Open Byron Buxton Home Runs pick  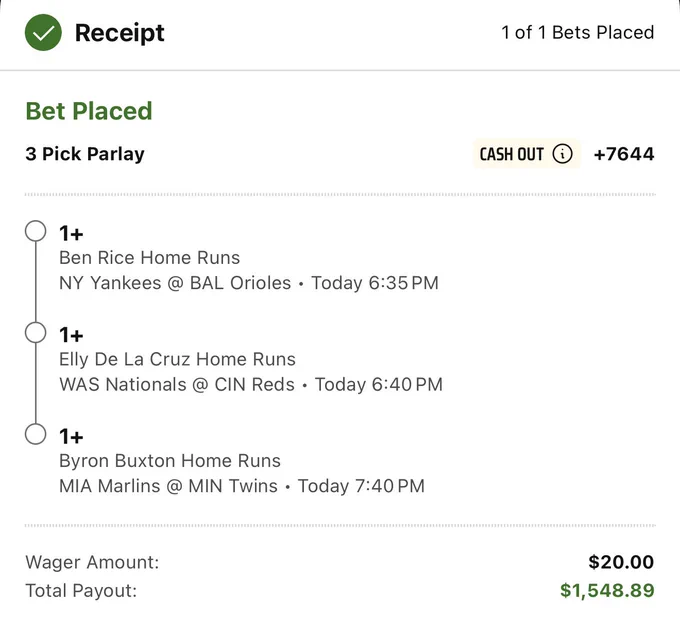170,461
